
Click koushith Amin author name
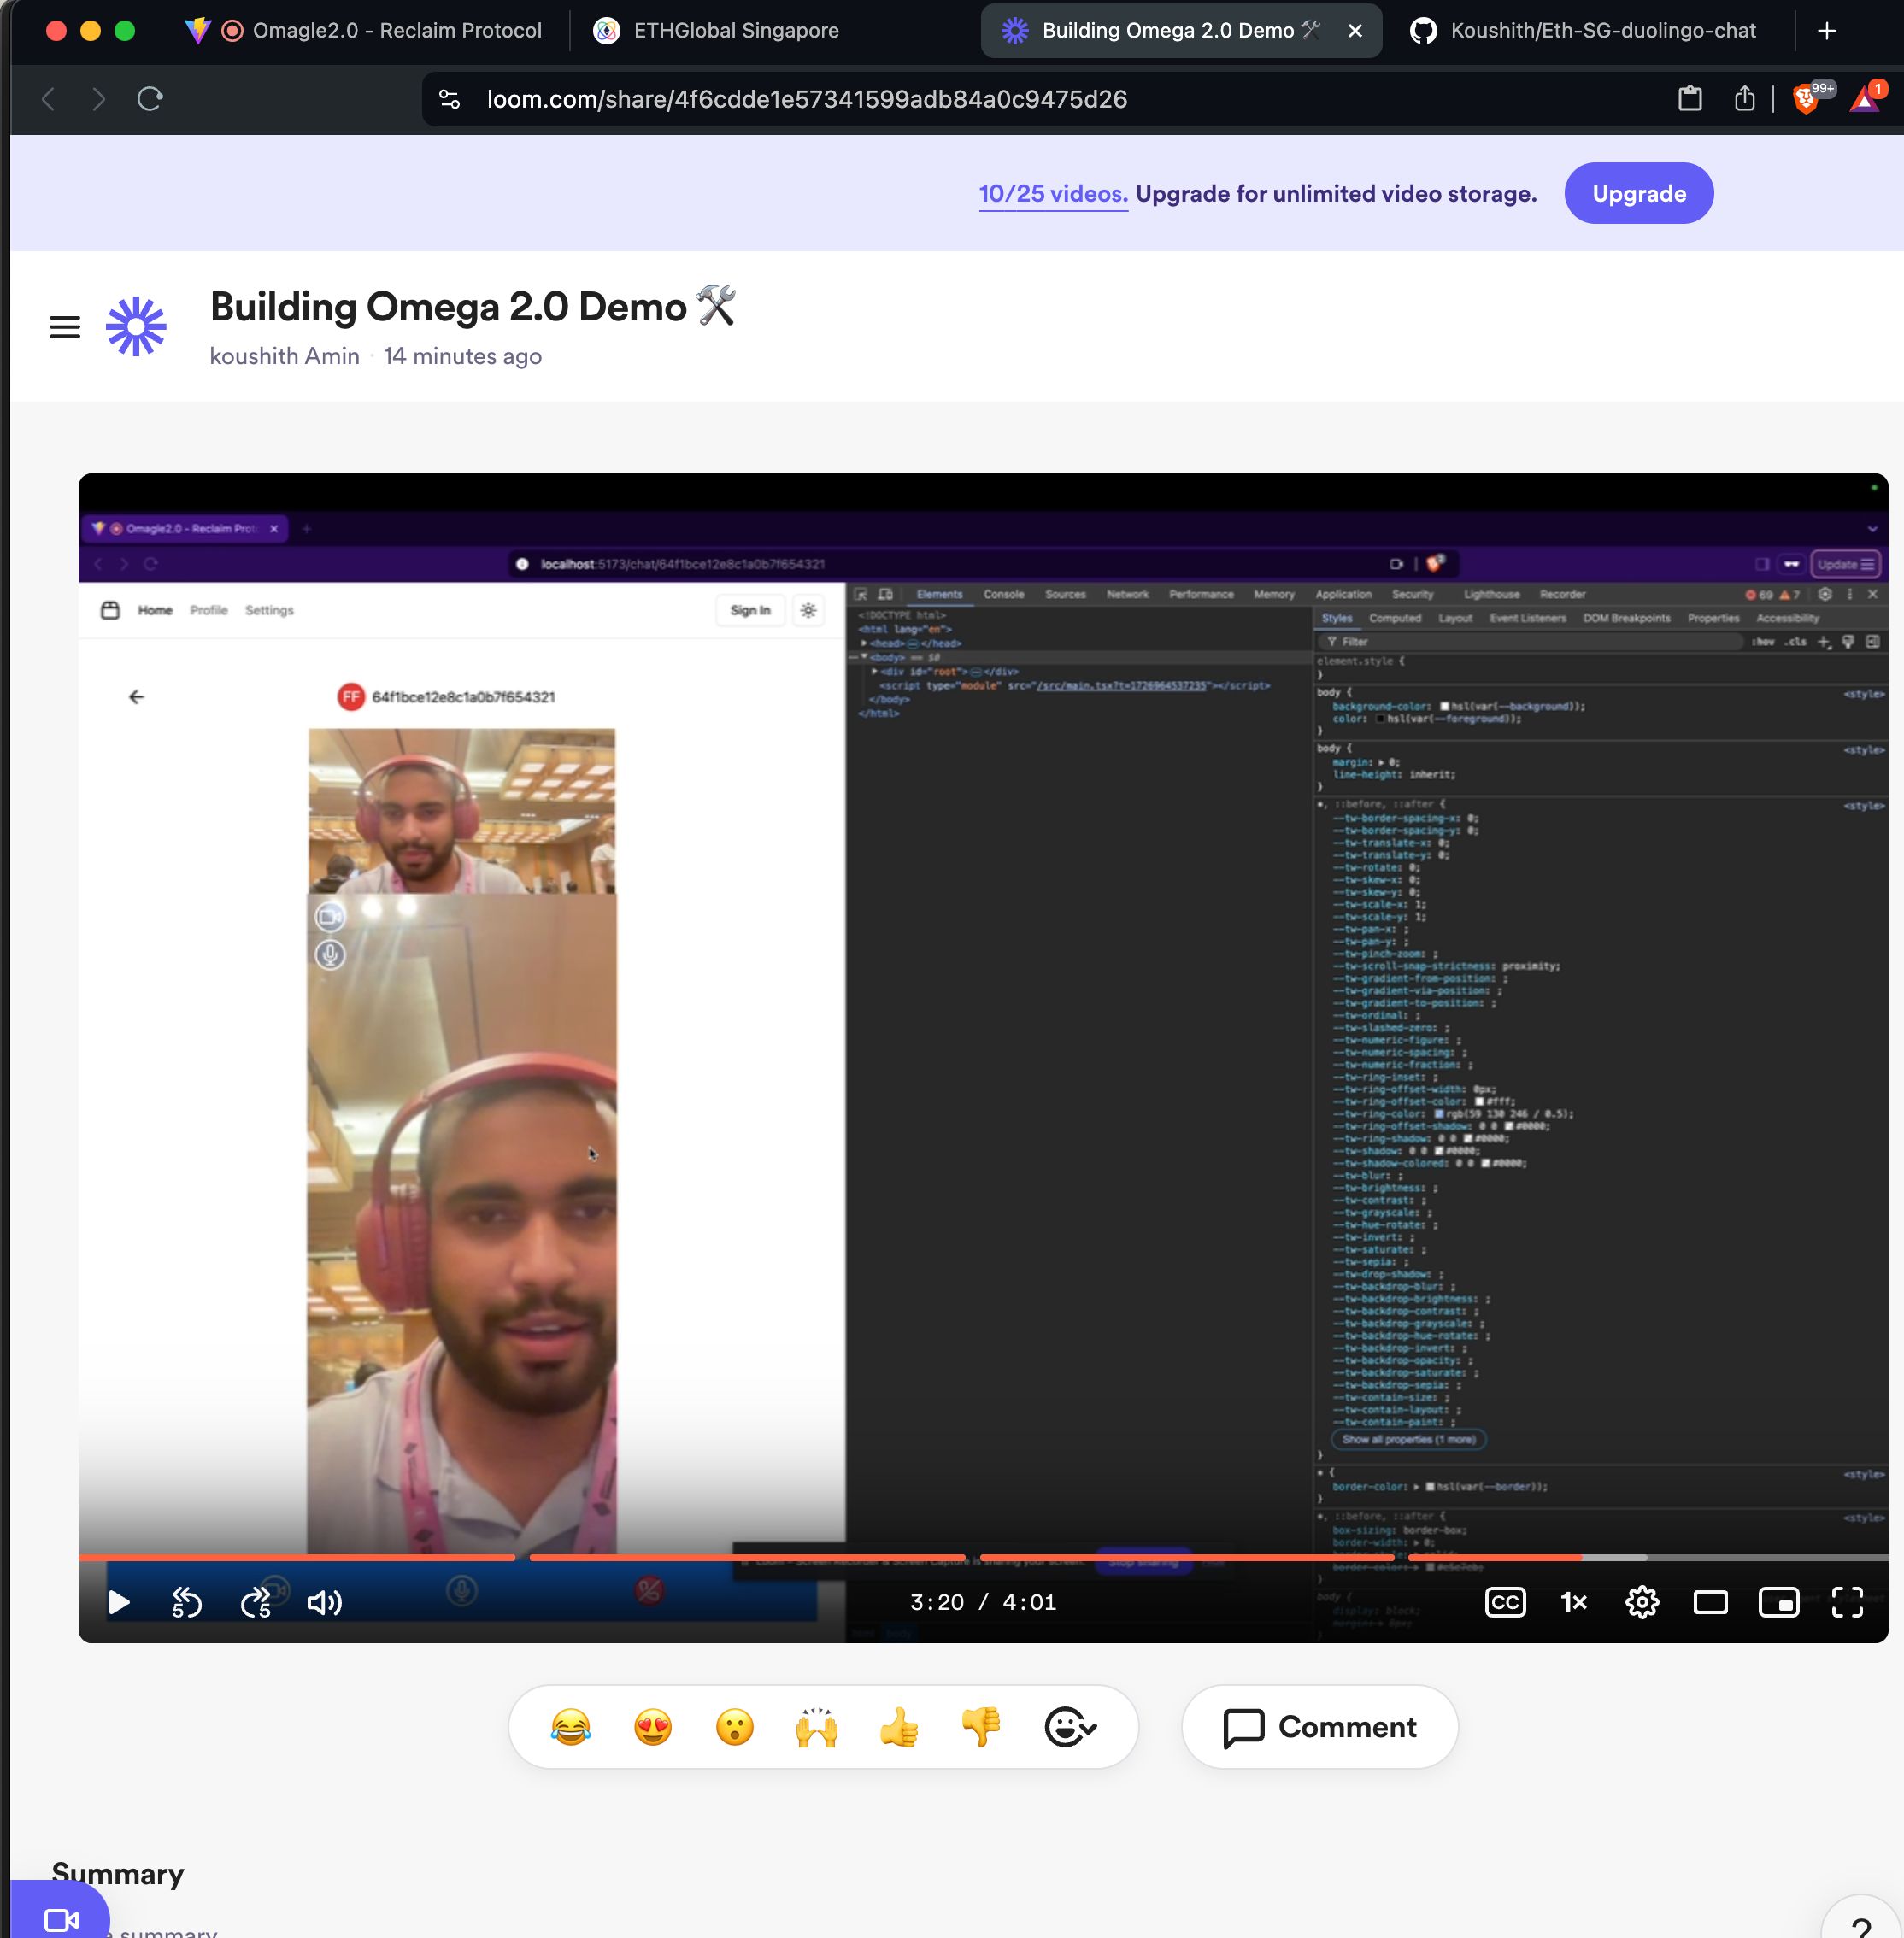pyautogui.click(x=284, y=356)
